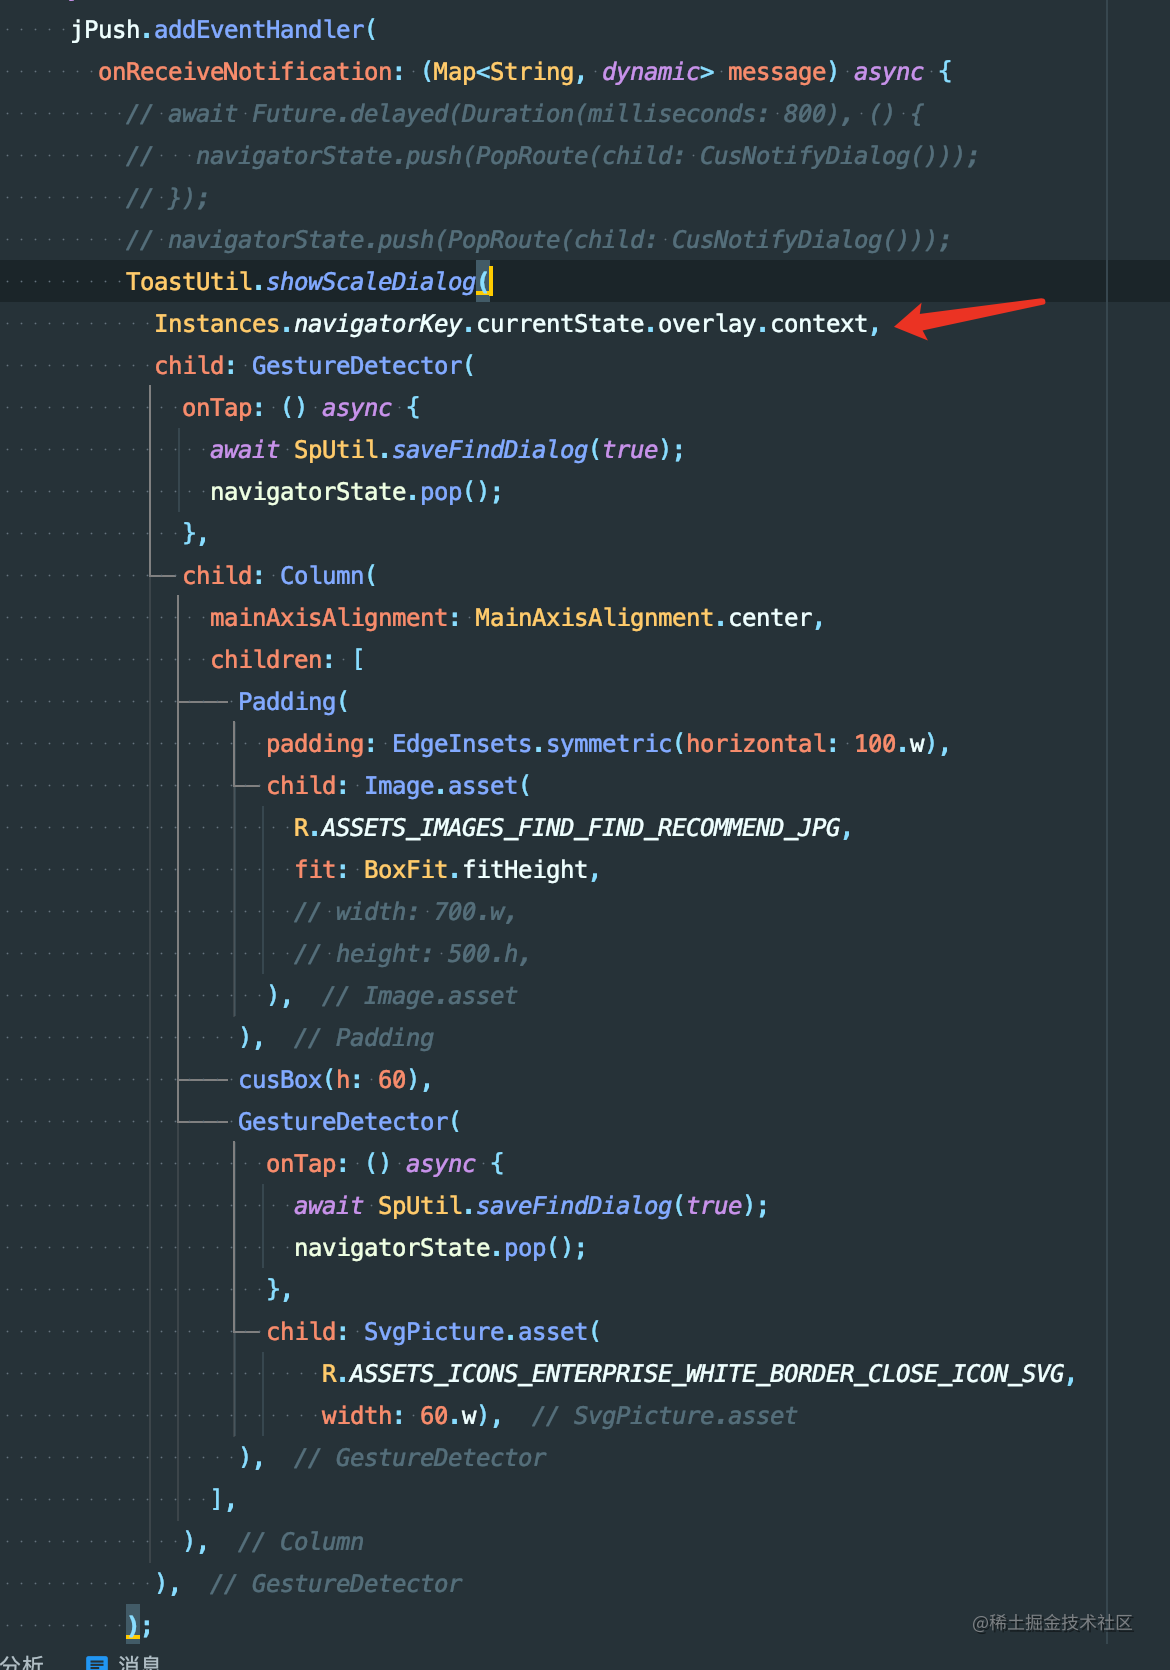The height and width of the screenshot is (1670, 1170).
Task: Click 'child: Image.asset(' line
Action: [398, 786]
